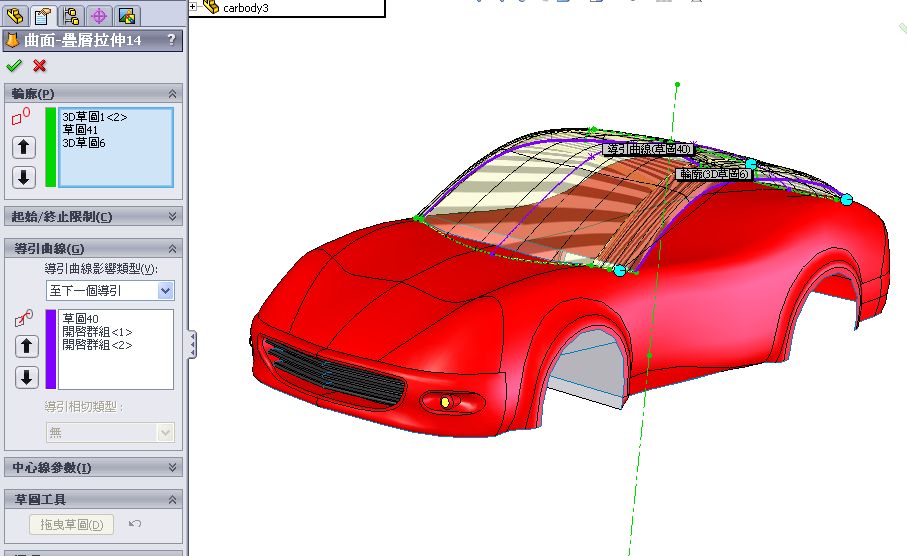Collapse the 輪廓(P) section
This screenshot has height=556, width=907.
pos(172,94)
